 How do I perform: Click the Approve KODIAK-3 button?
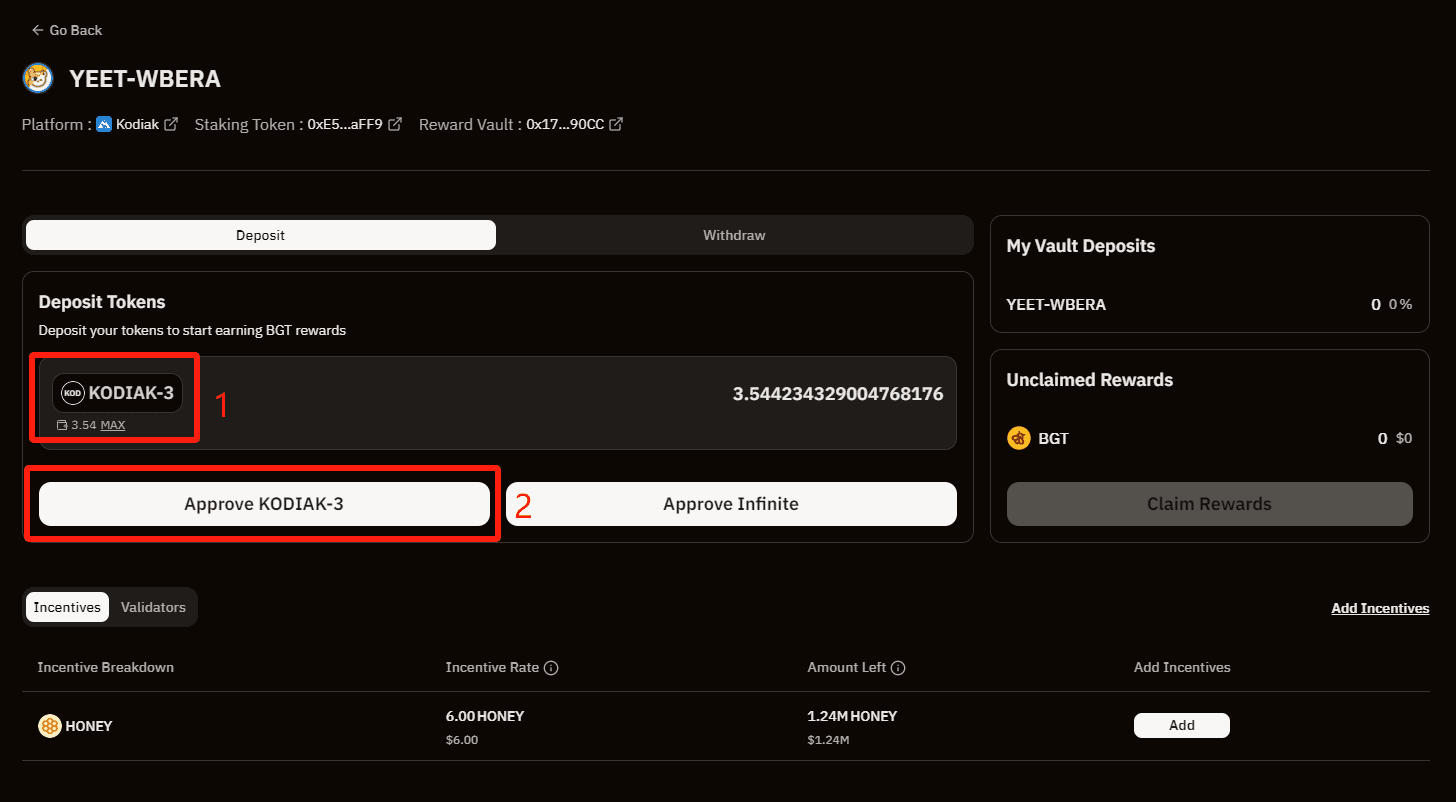264,504
